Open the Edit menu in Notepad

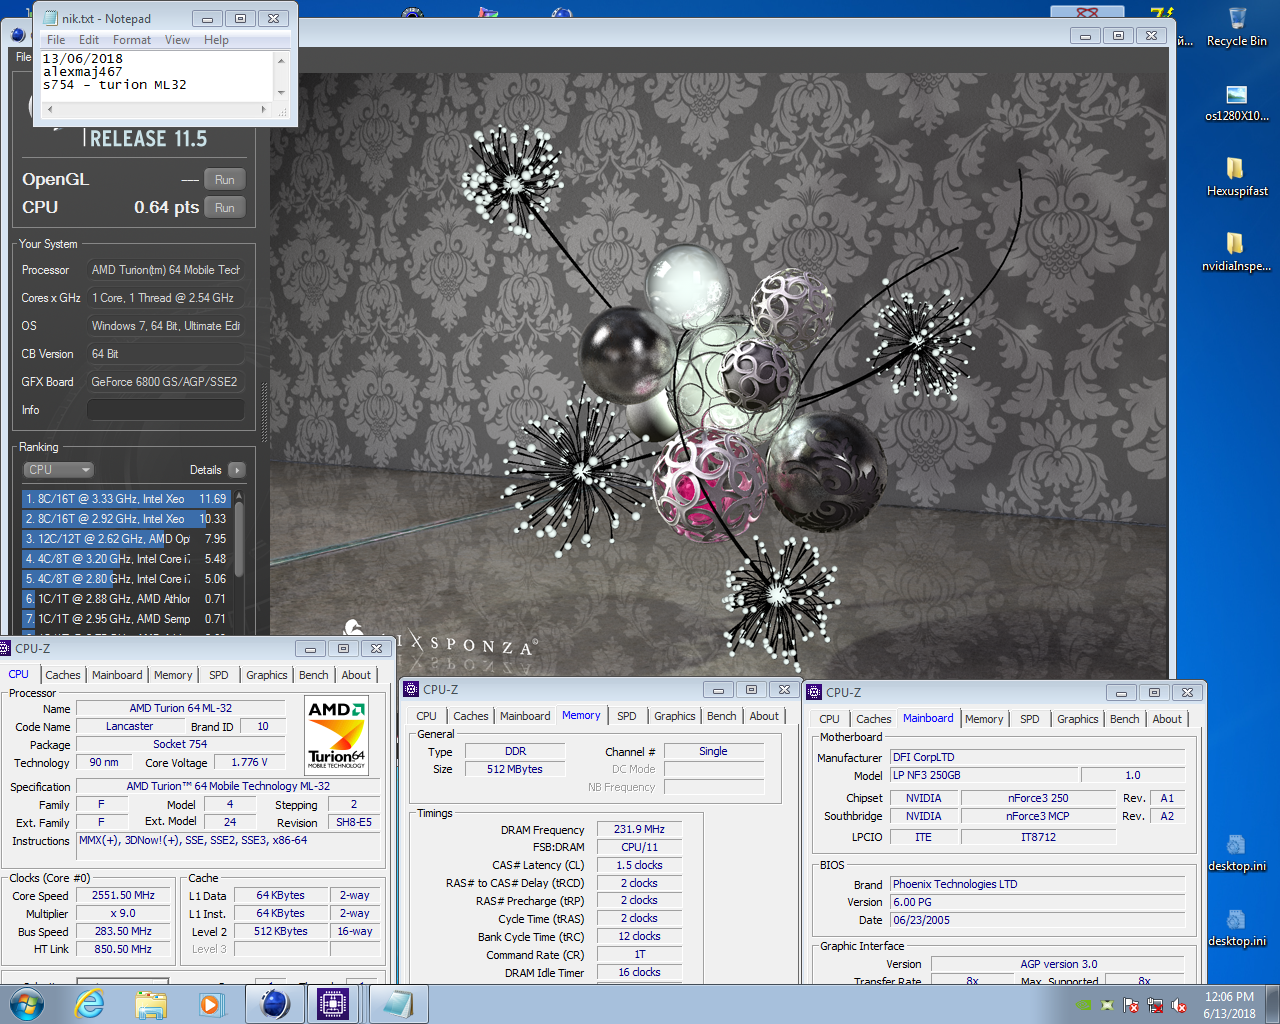[89, 40]
